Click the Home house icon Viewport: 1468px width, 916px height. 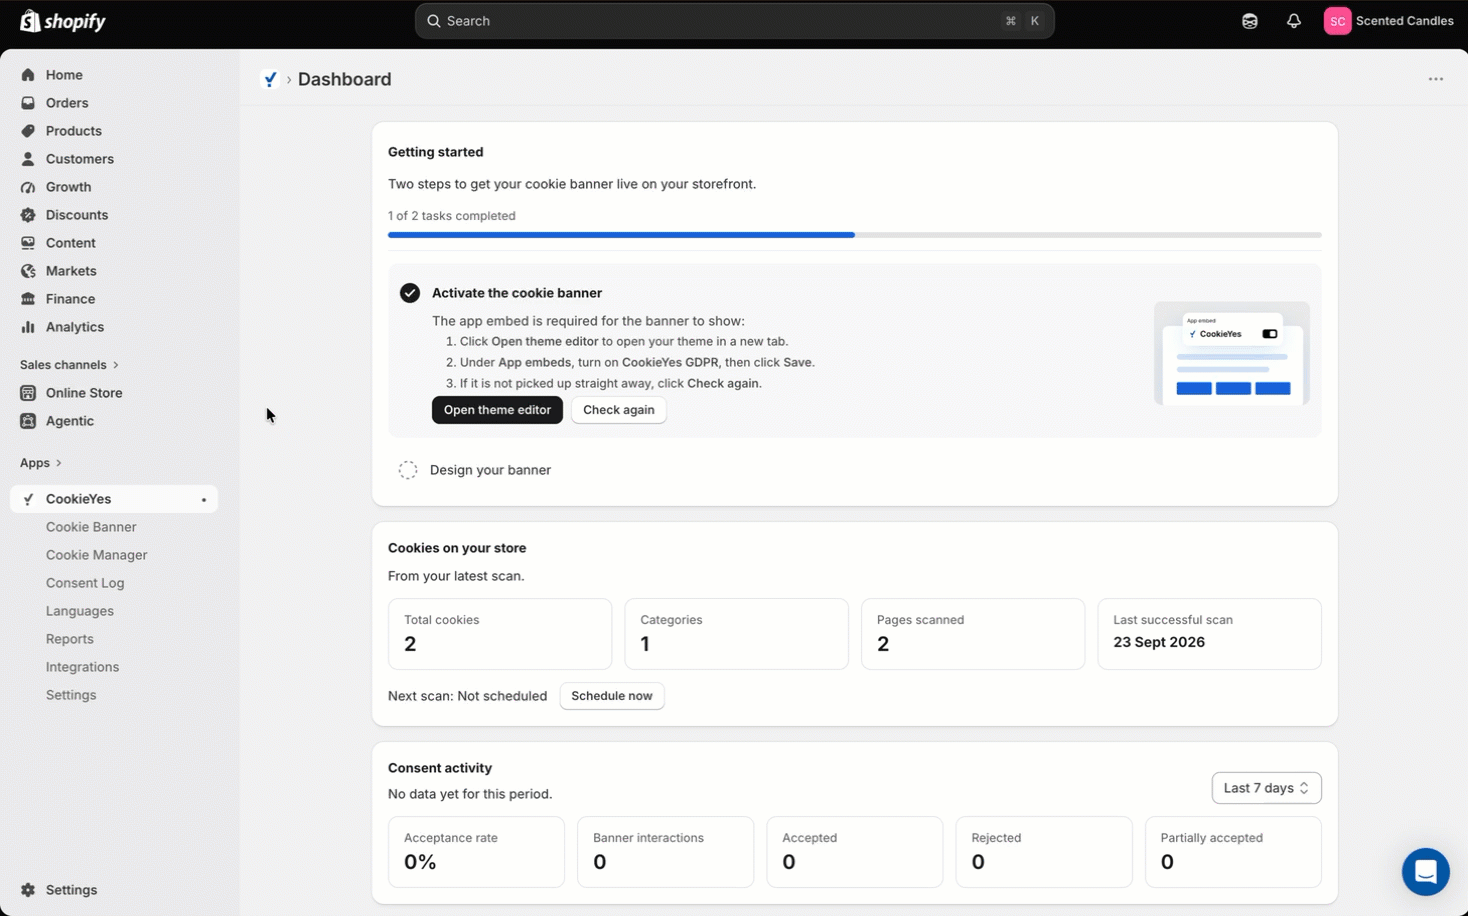click(x=28, y=75)
